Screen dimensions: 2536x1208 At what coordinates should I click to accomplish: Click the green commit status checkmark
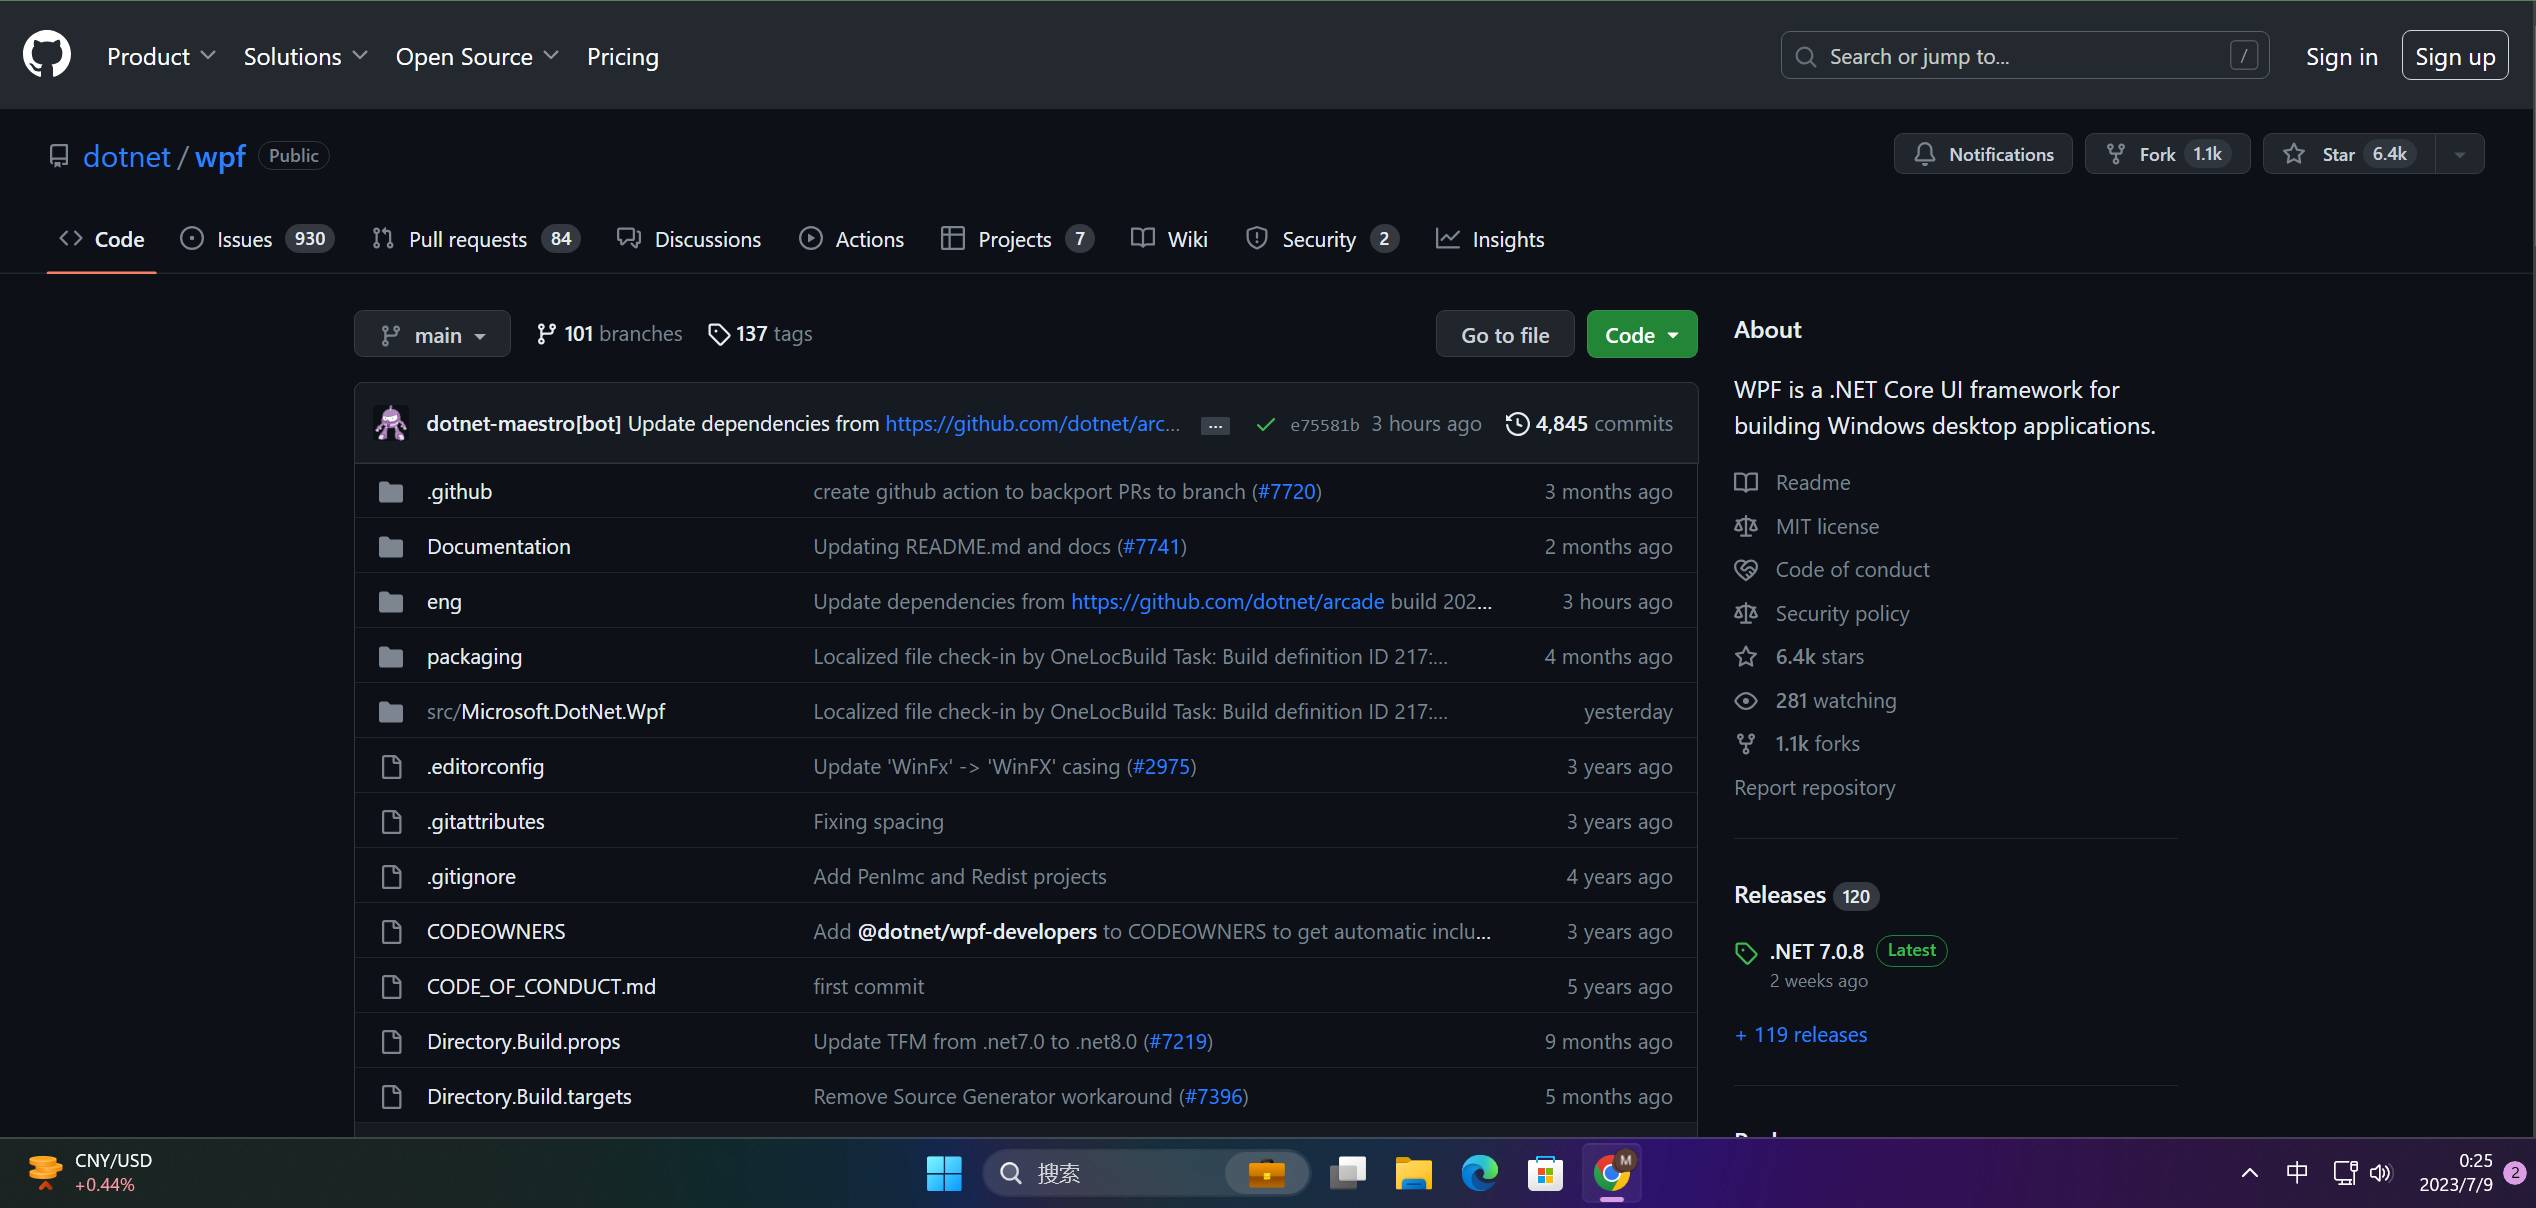[x=1265, y=425]
